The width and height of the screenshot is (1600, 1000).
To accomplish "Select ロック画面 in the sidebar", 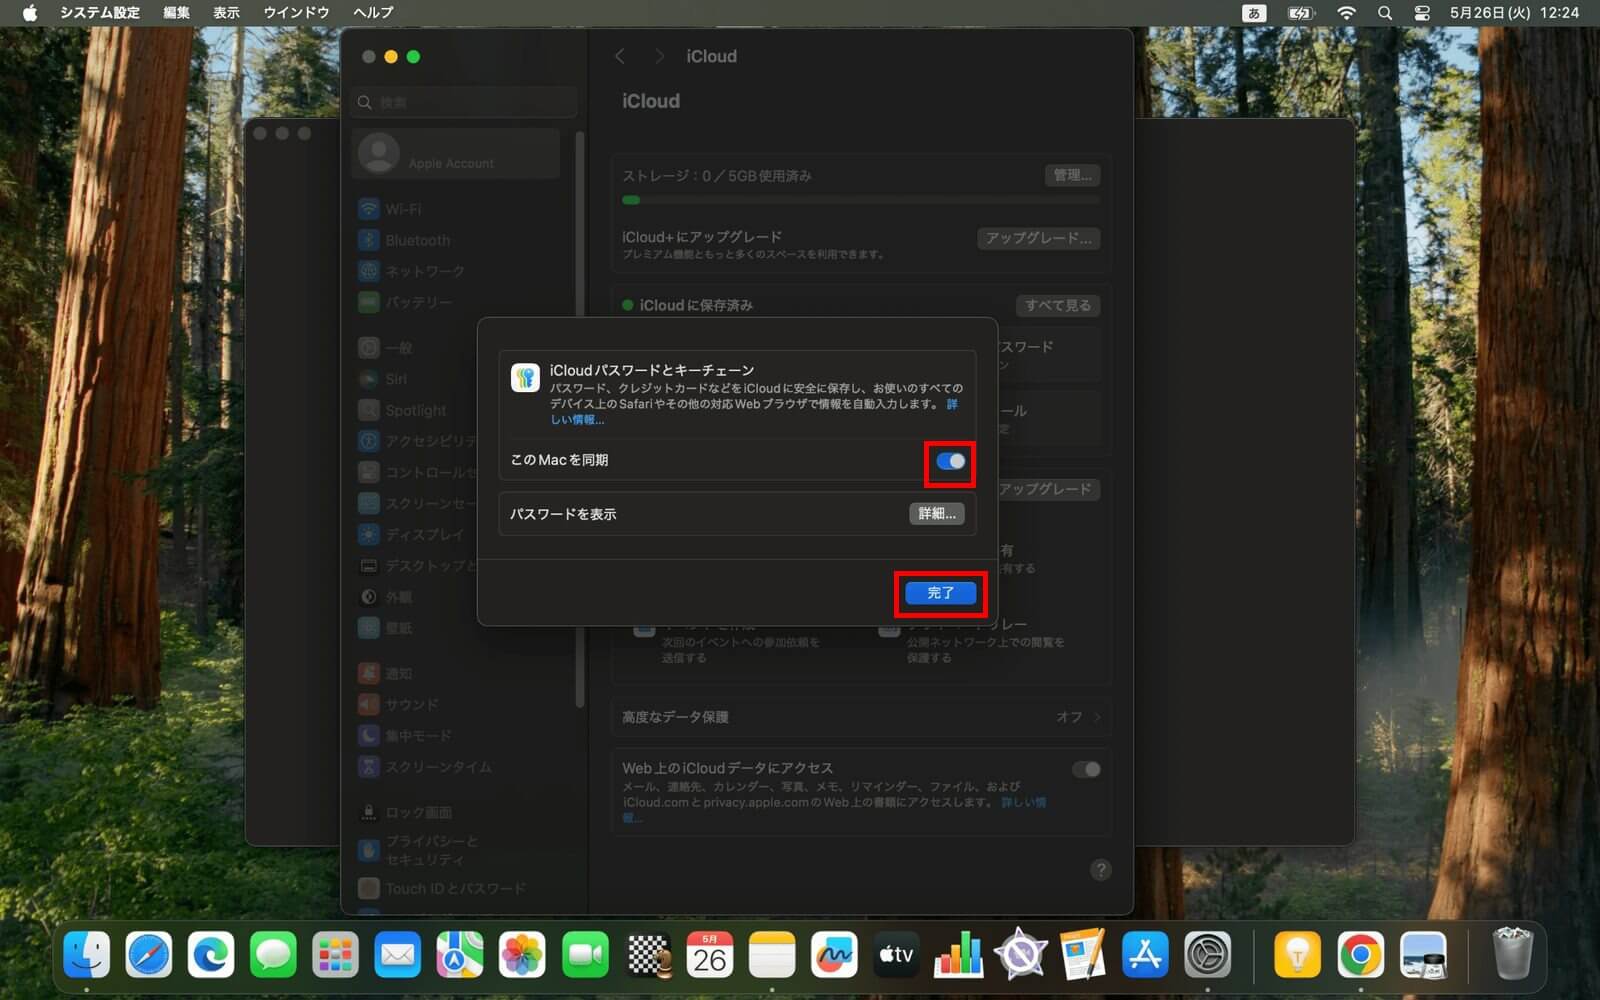I will click(456, 812).
